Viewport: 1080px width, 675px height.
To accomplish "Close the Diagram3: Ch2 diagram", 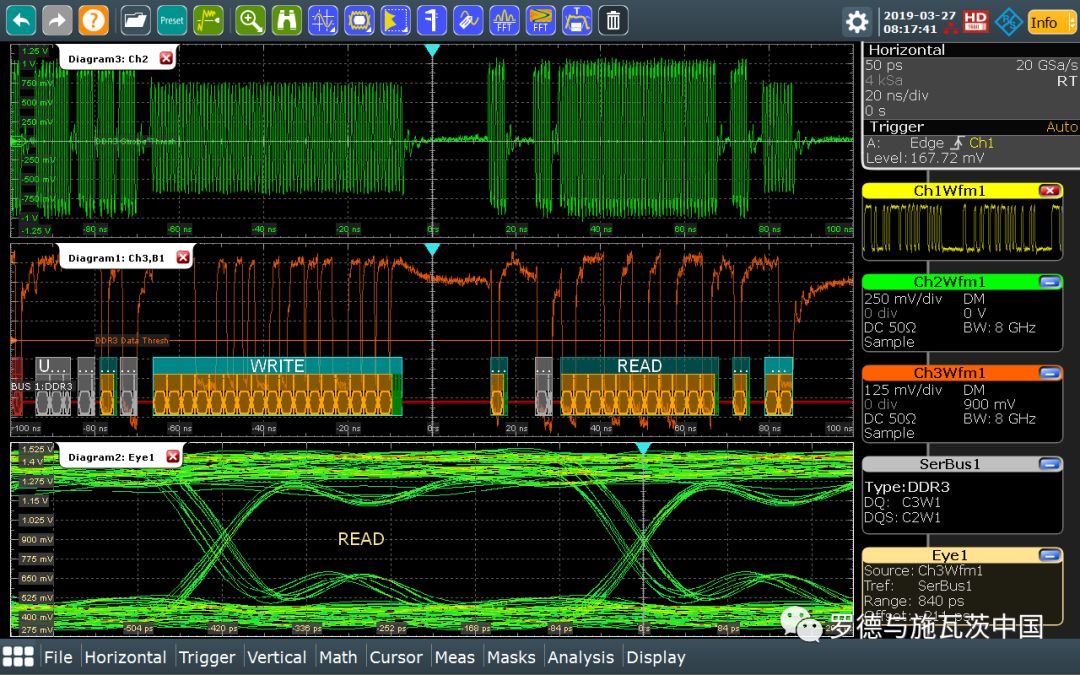I will click(166, 59).
